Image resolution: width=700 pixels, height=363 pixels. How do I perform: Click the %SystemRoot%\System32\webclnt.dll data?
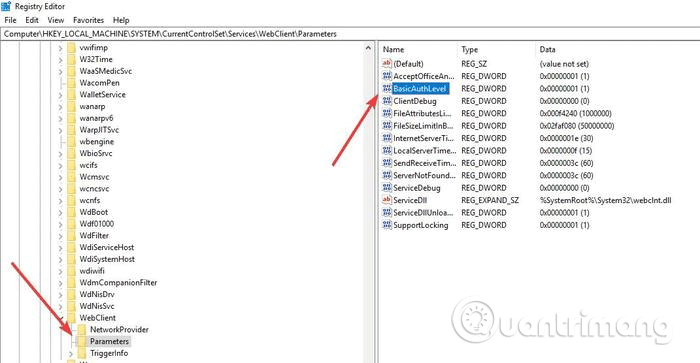click(605, 200)
